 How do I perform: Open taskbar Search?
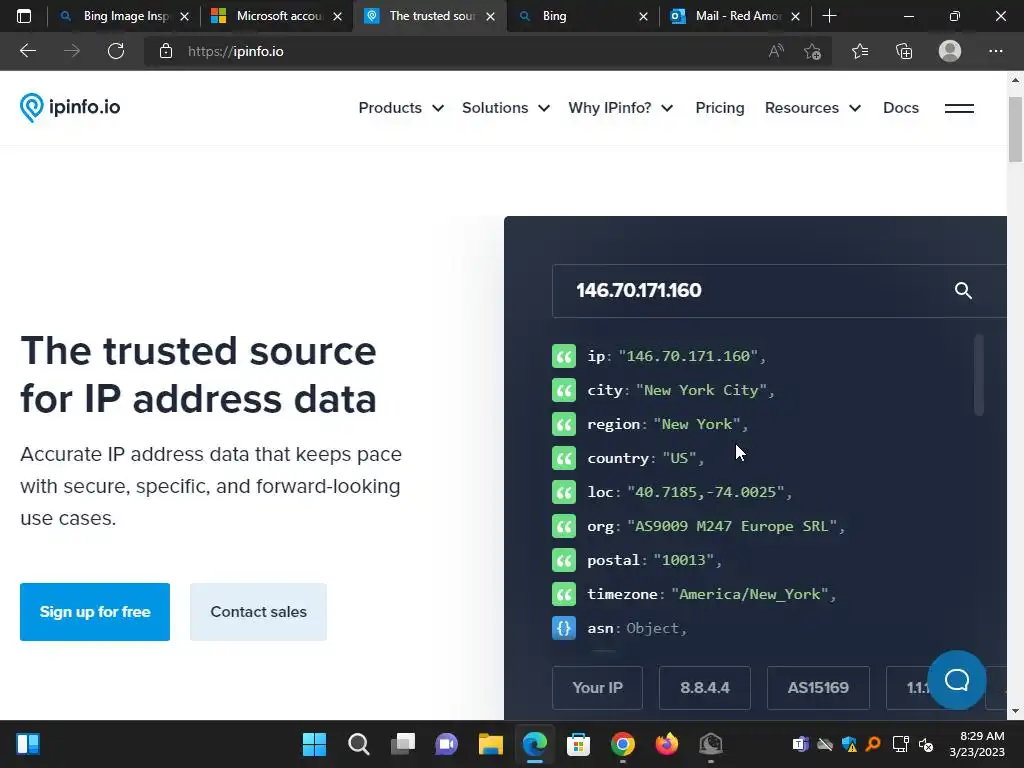(359, 744)
